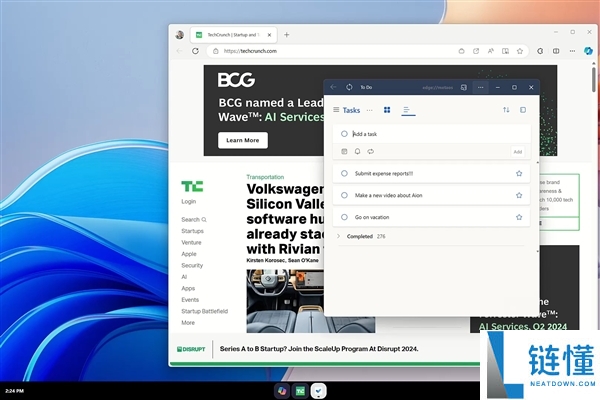600x400 pixels.
Task: Click the Disrupt ScaleUp Program banner text
Action: [319, 349]
